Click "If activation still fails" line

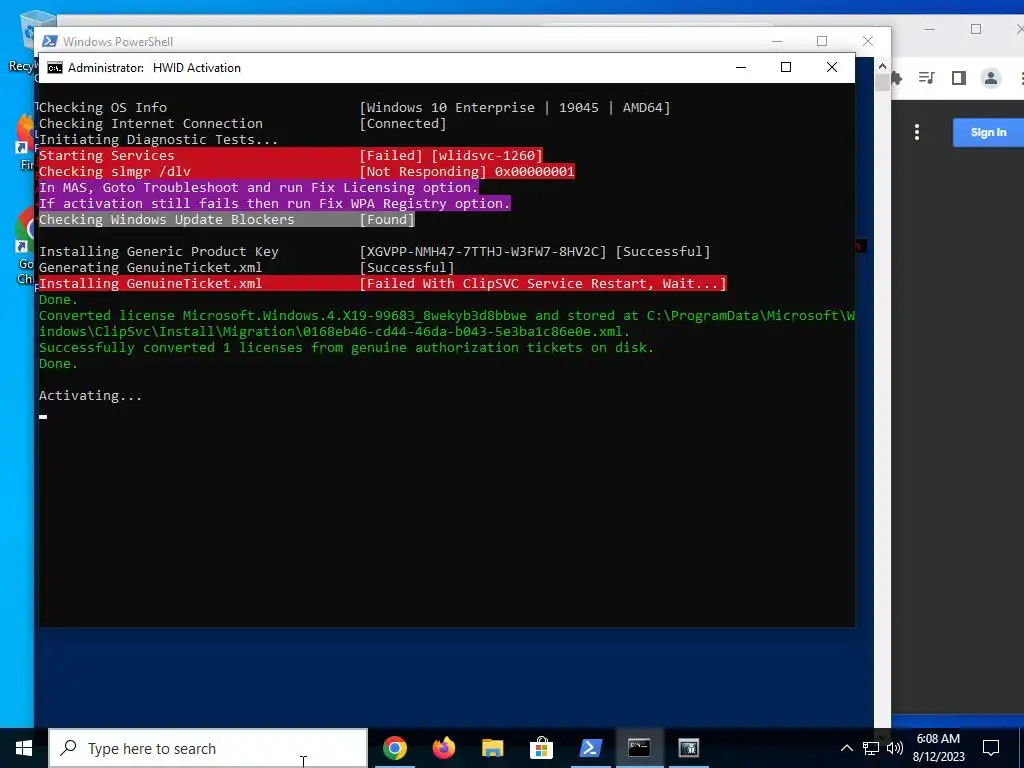[274, 204]
